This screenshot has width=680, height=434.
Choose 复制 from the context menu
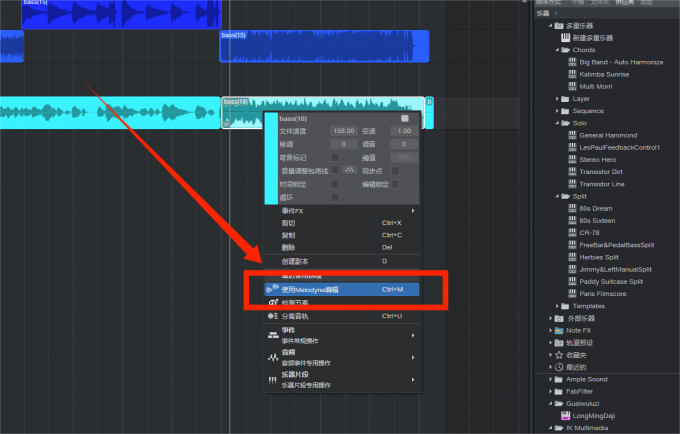pos(342,235)
